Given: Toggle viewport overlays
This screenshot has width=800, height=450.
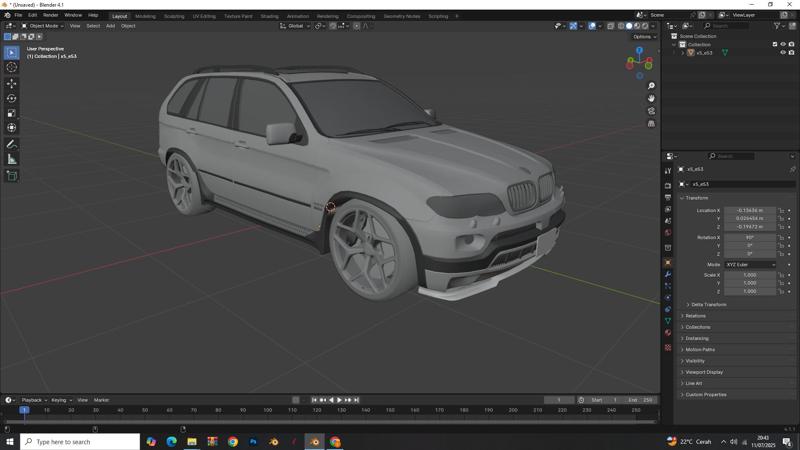Looking at the screenshot, I should tap(592, 26).
